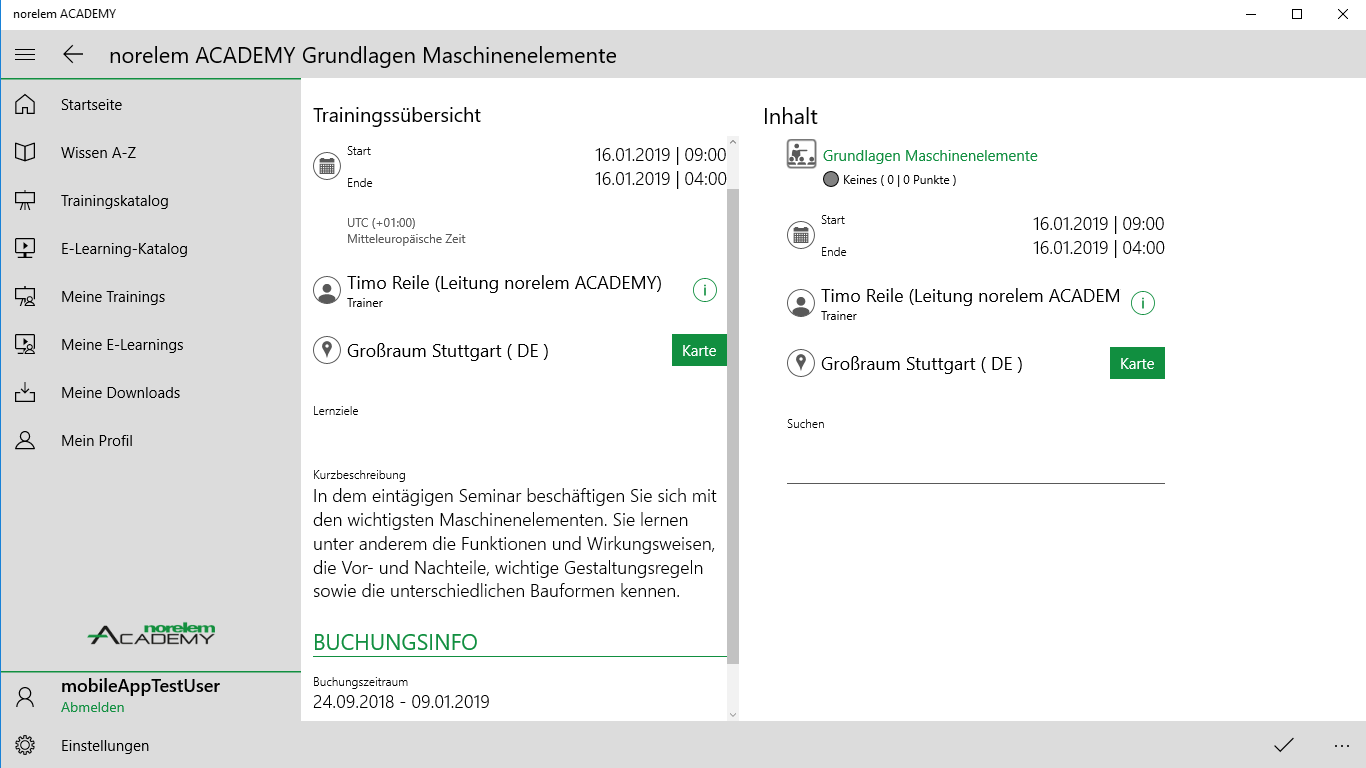The height and width of the screenshot is (768, 1366).
Task: Click the E-Learning-Katalog monitor icon
Action: tap(25, 249)
